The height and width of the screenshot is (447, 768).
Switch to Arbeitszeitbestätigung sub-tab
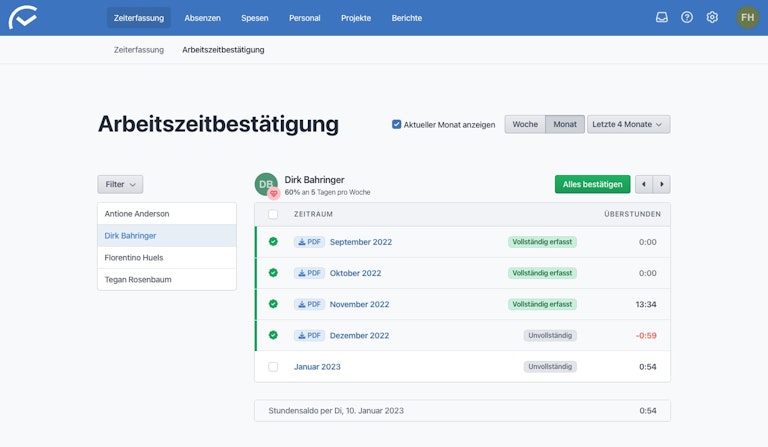[x=223, y=50]
